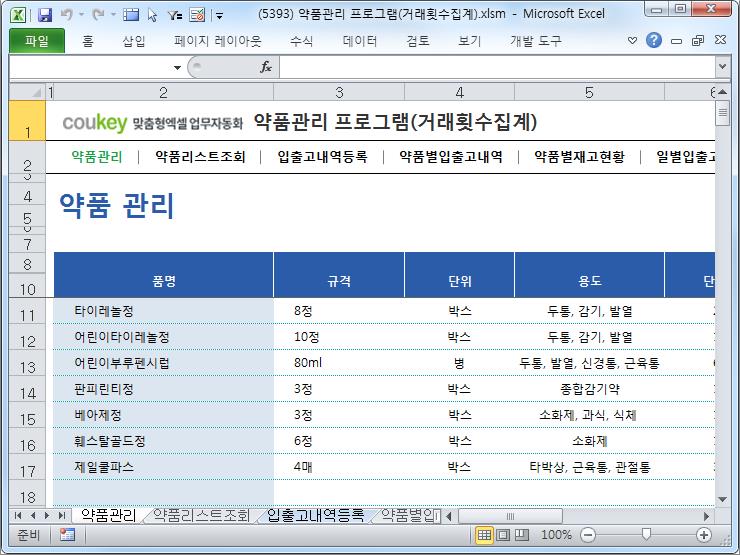
Task: Open the 홈 ribbon tab
Action: 88,42
